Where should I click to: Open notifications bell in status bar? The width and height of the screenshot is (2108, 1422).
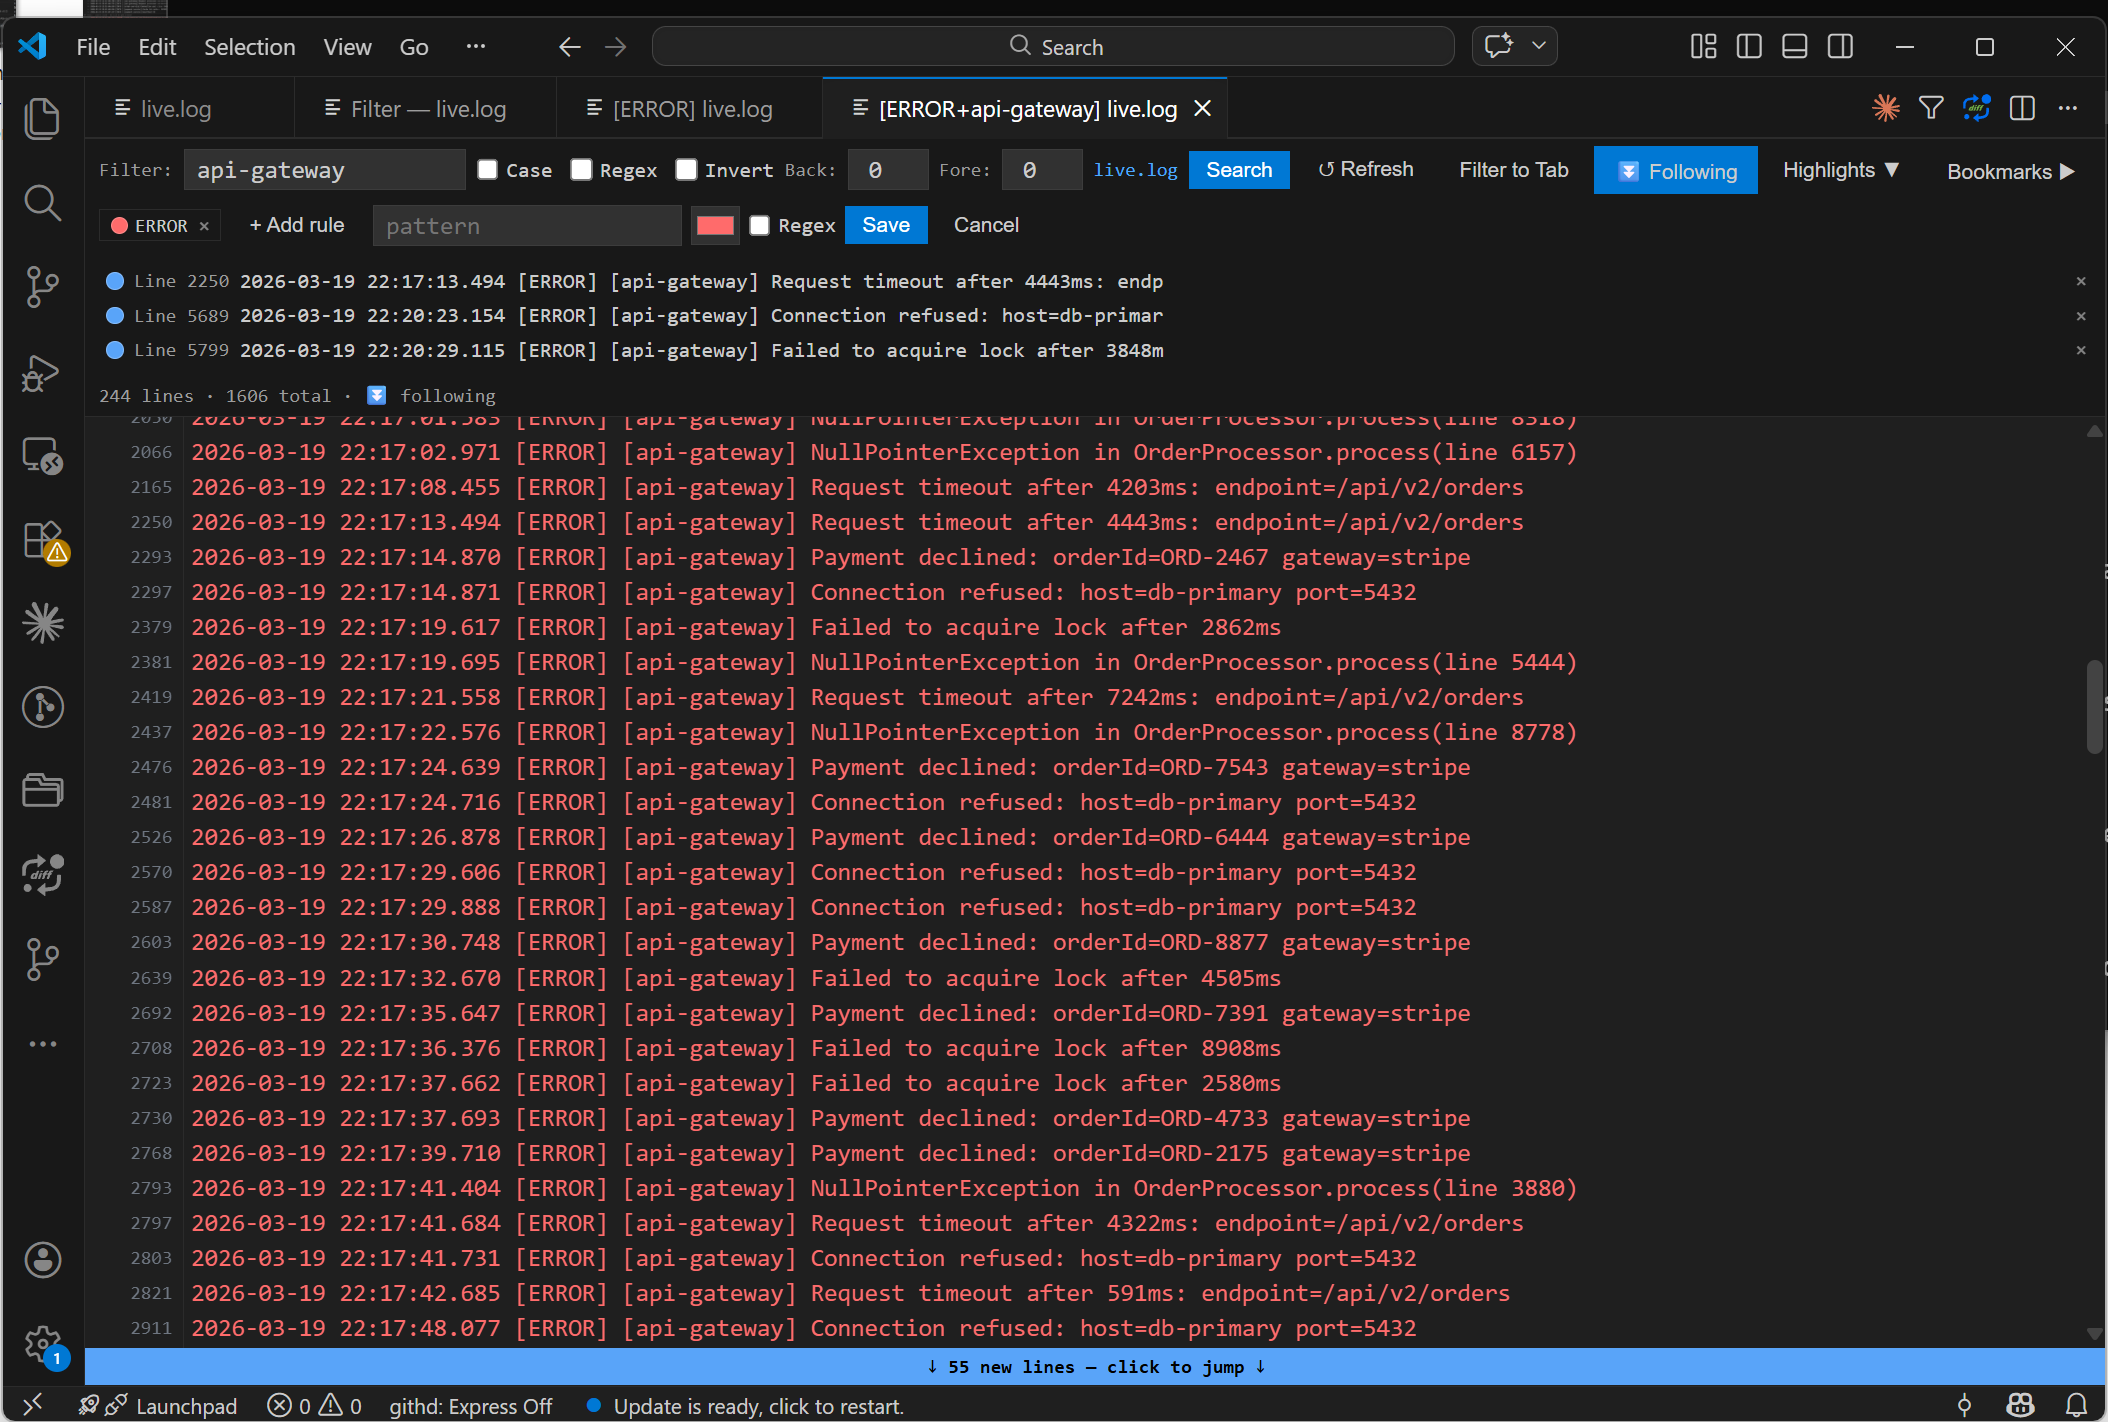[x=2076, y=1405]
